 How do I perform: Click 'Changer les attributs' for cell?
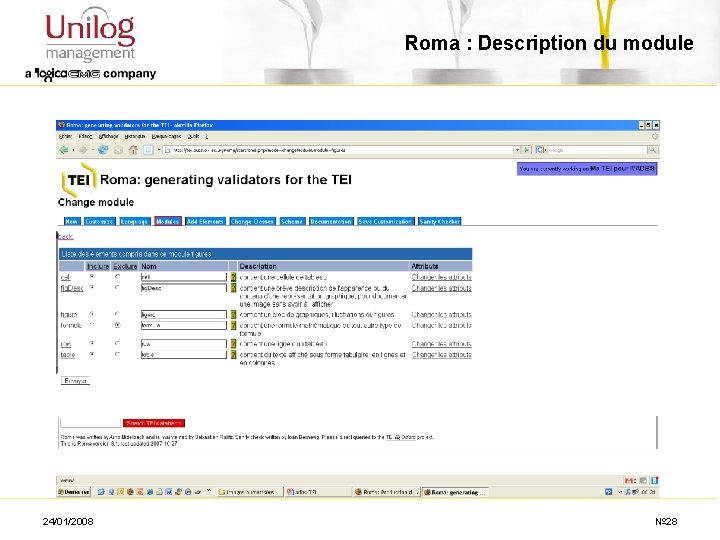pos(442,277)
